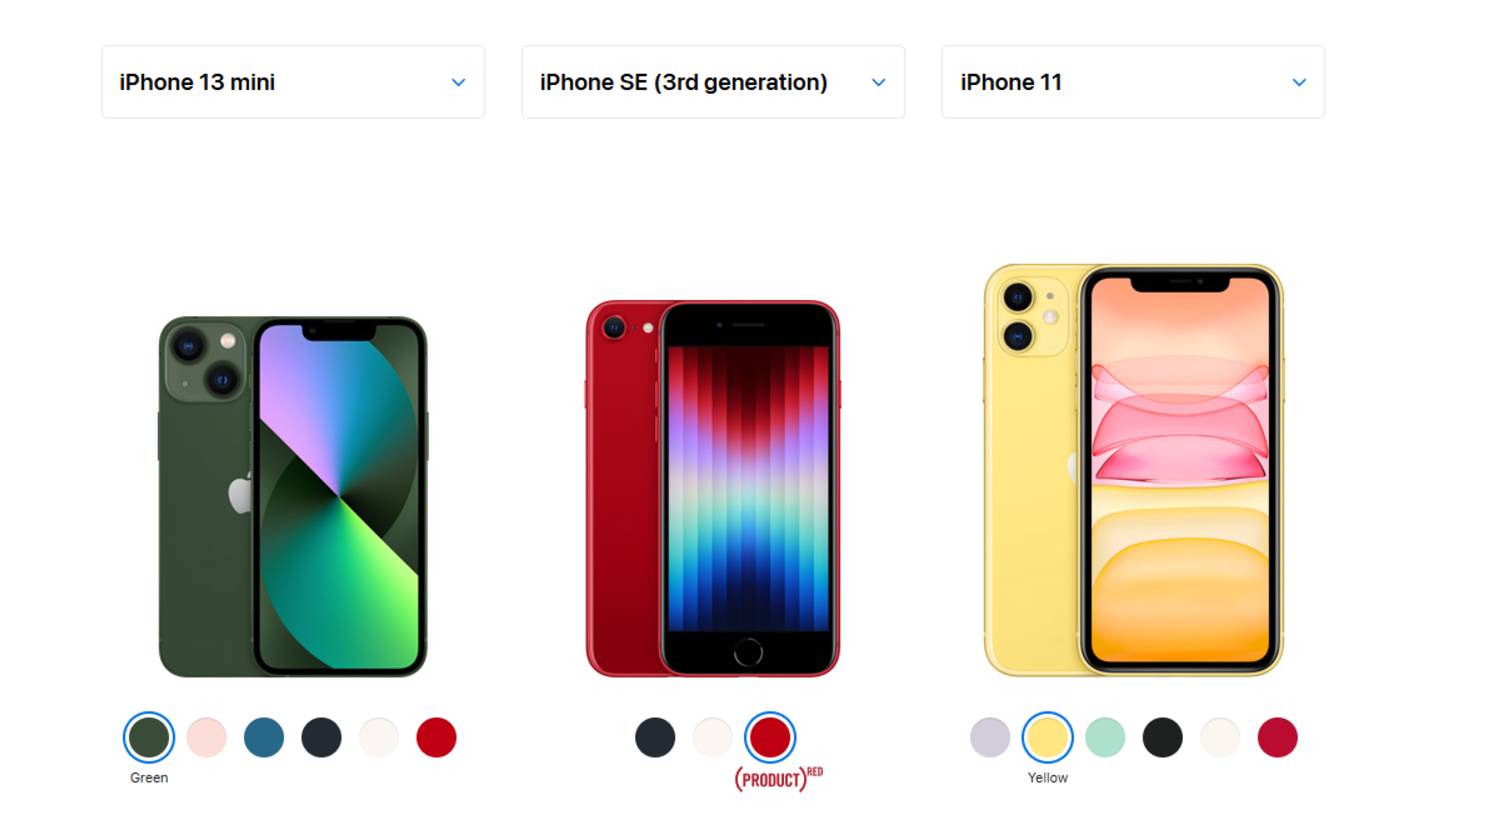Choose the blue swatch for iPhone 13 mini
This screenshot has width=1485, height=836.
(264, 738)
